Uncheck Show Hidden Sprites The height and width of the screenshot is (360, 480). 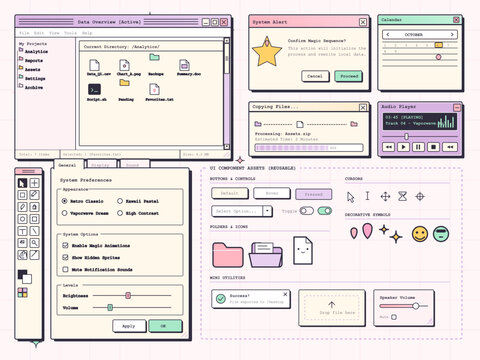click(65, 257)
